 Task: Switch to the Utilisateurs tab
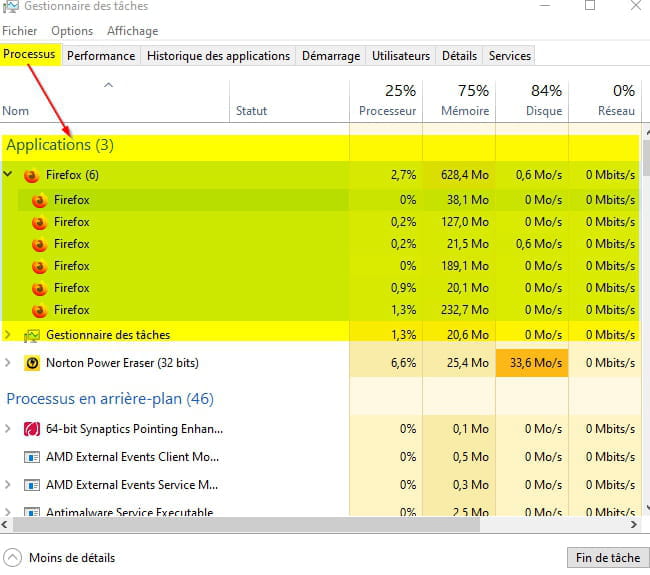401,56
